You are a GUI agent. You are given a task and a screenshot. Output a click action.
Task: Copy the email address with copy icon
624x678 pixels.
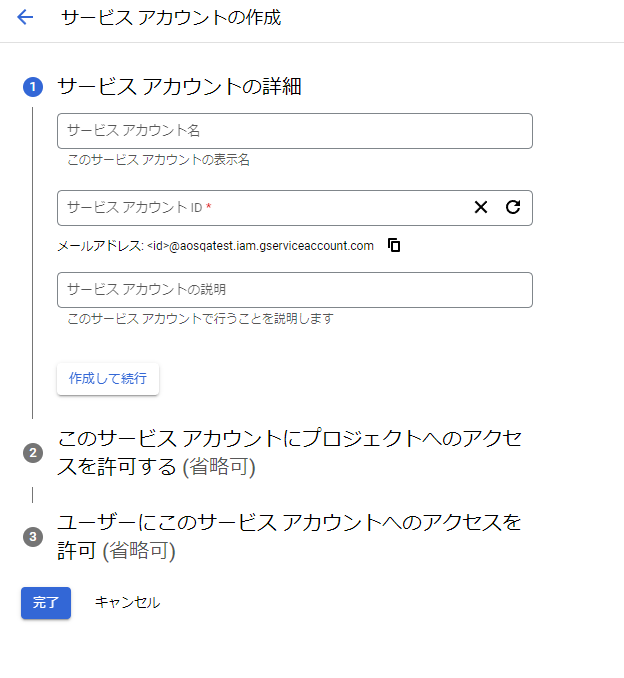394,245
